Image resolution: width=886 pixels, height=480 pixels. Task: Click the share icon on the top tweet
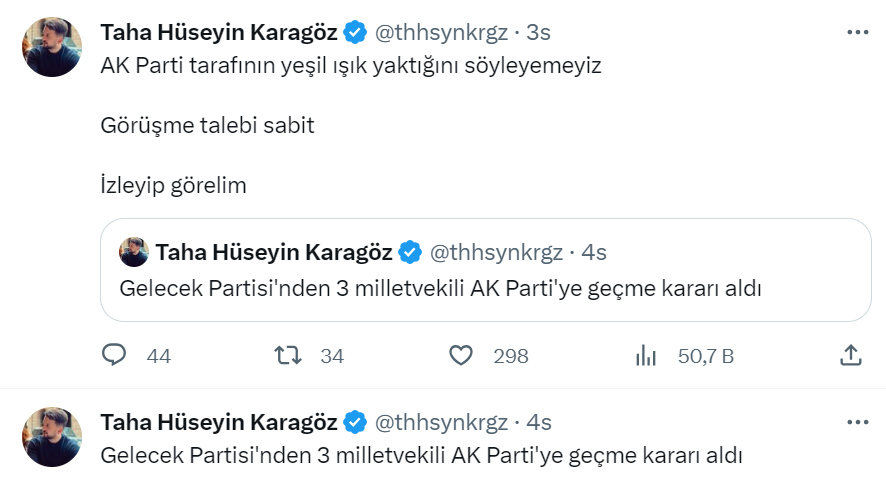[x=850, y=355]
